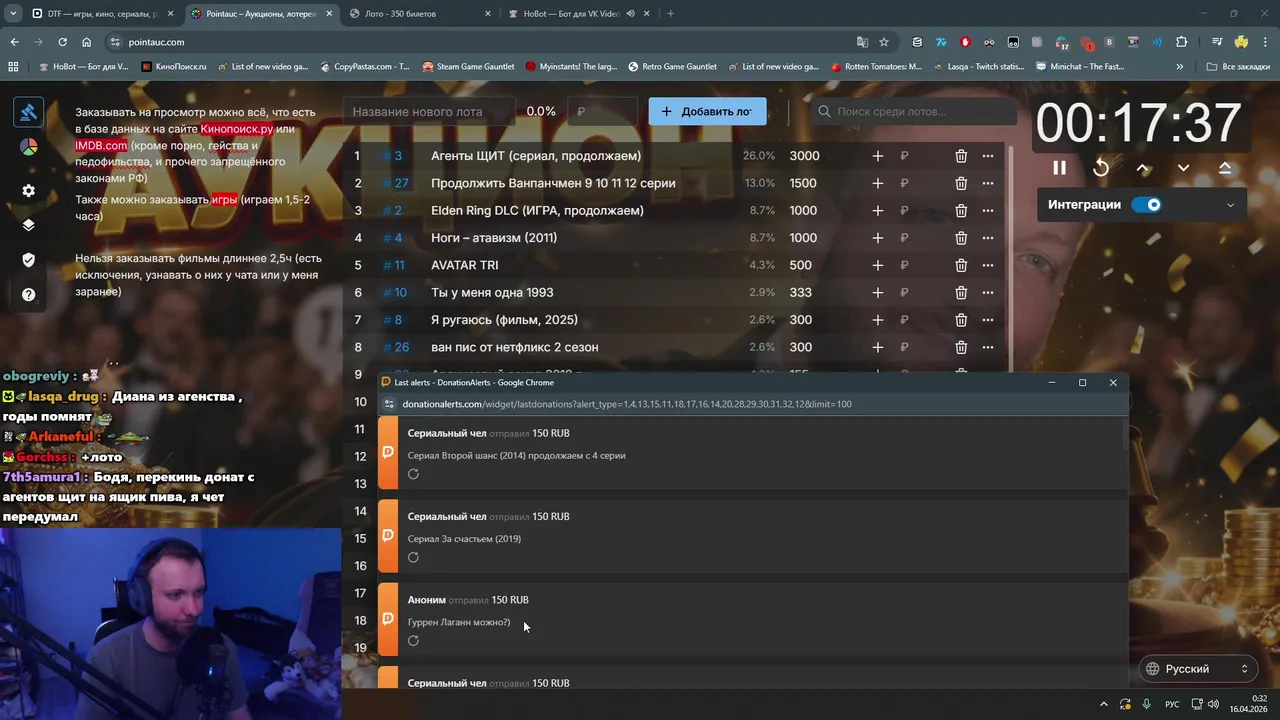Replay the Второй шанс donation alert
Viewport: 1280px width, 720px height.
(x=413, y=474)
